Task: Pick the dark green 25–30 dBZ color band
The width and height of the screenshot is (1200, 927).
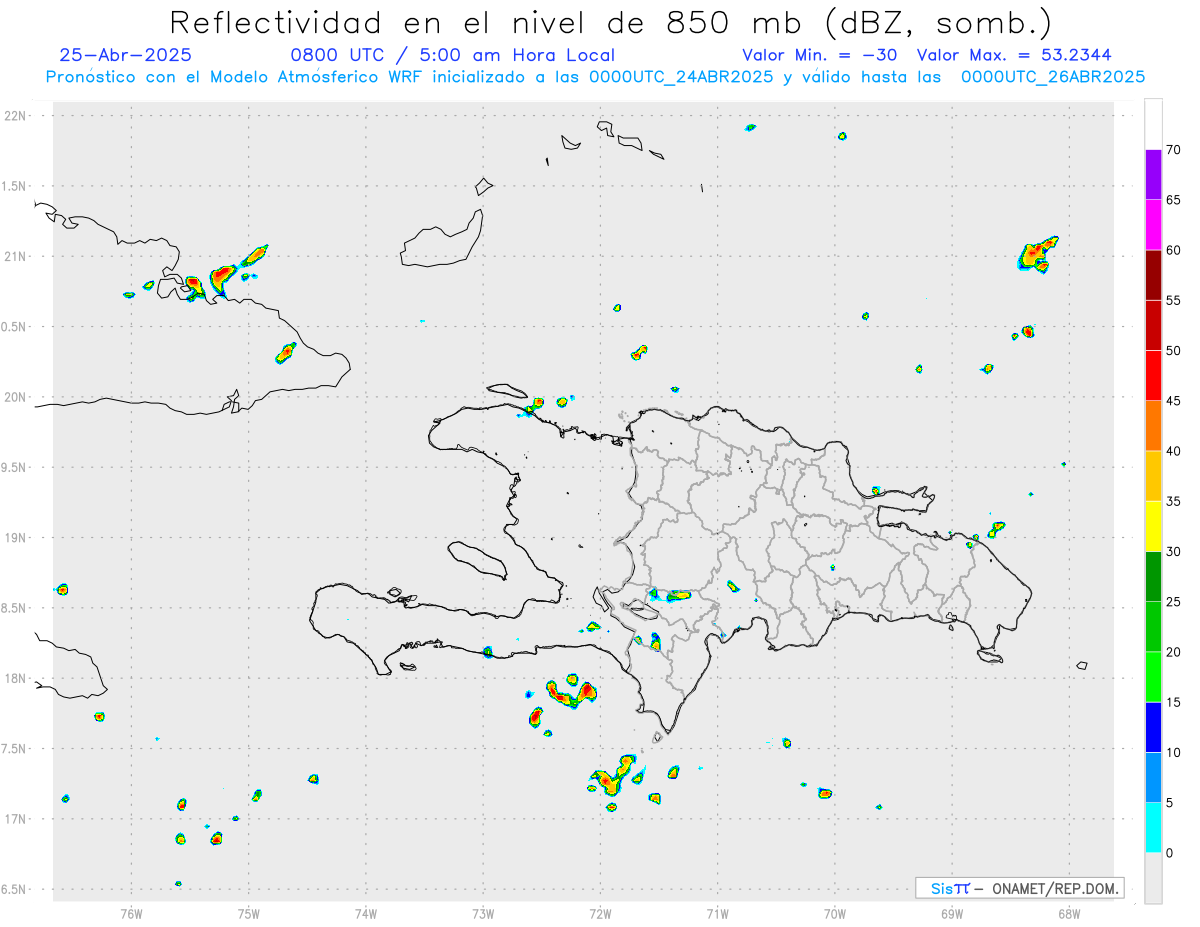Action: point(1153,577)
